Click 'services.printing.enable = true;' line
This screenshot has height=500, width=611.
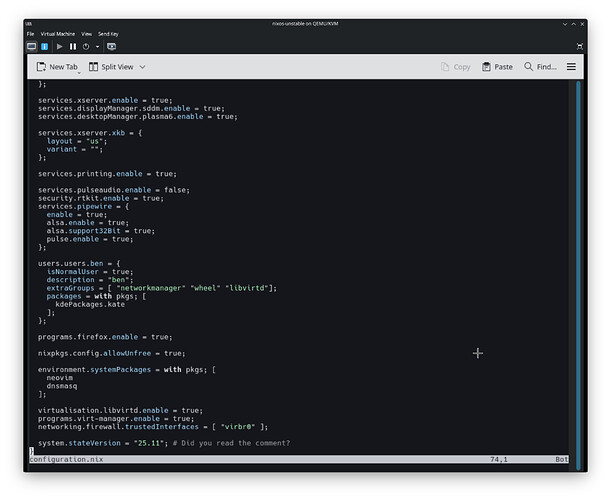[108, 174]
